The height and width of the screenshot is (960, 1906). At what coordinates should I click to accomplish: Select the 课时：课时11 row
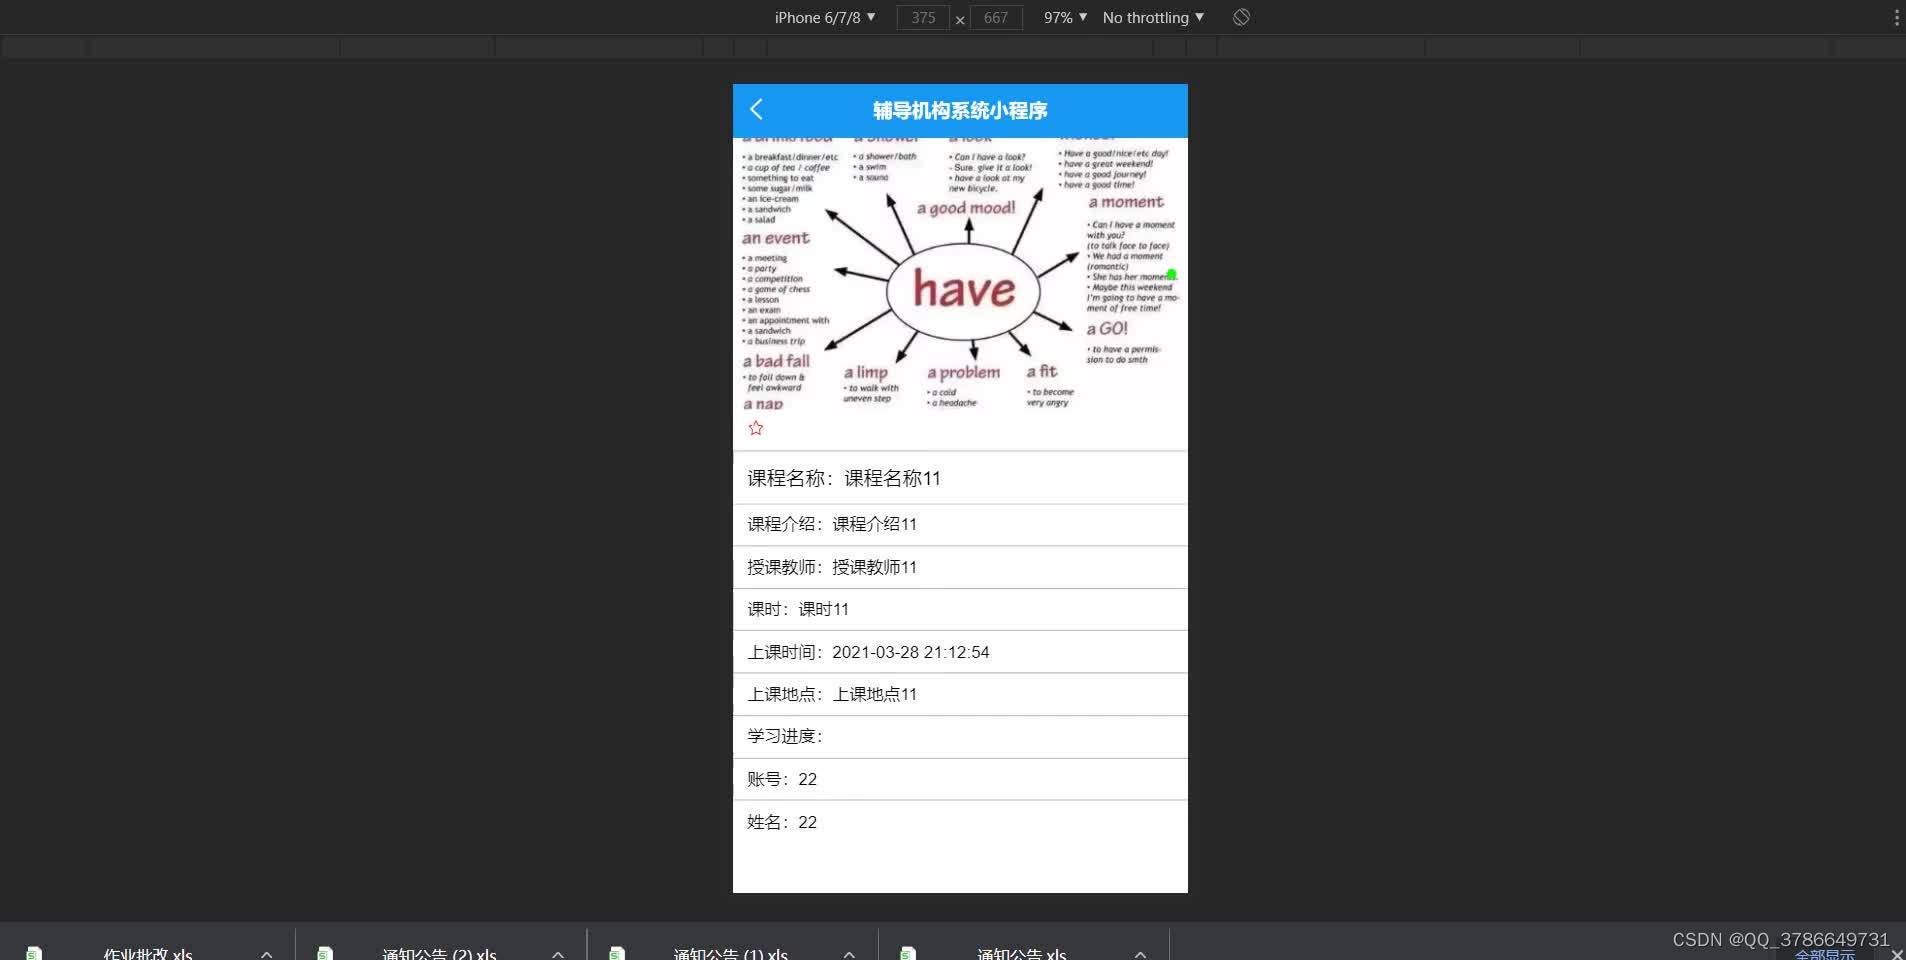(x=960, y=609)
